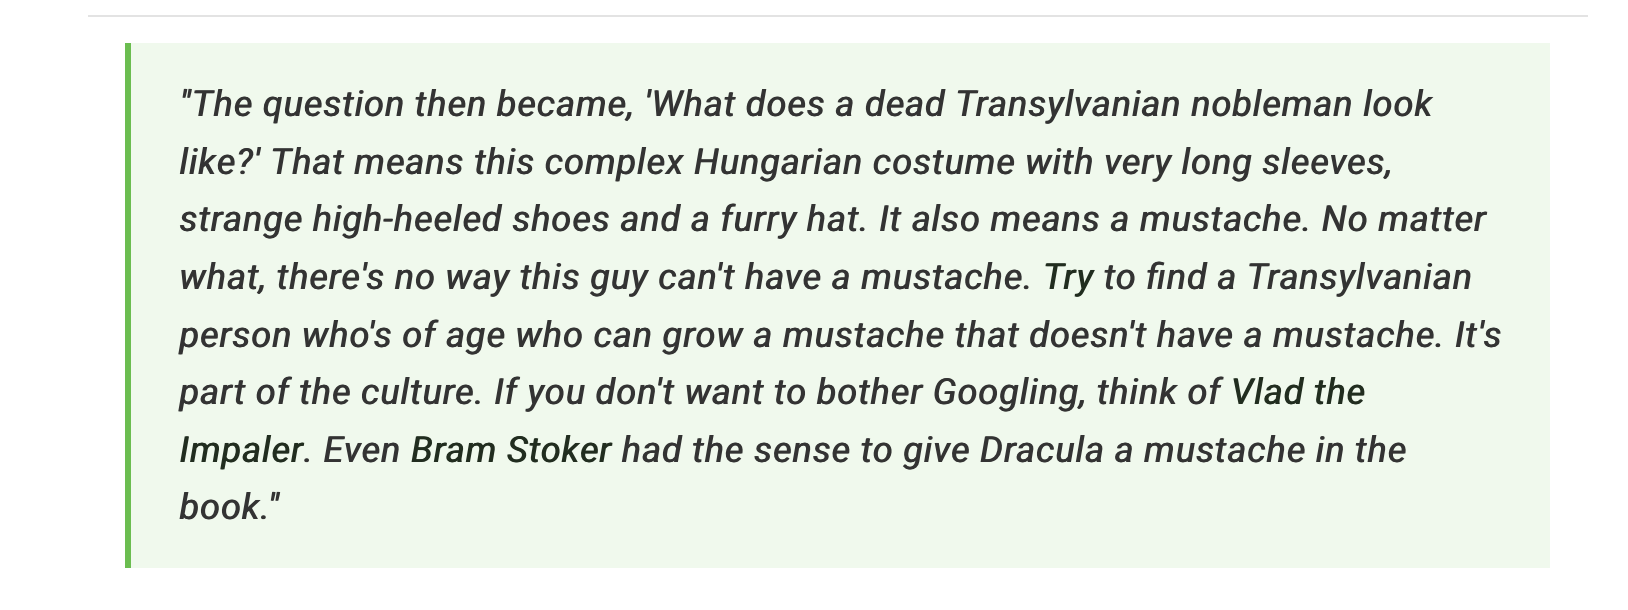The height and width of the screenshot is (610, 1628).
Task: Click the final word "book." of the quote
Action: coord(224,507)
